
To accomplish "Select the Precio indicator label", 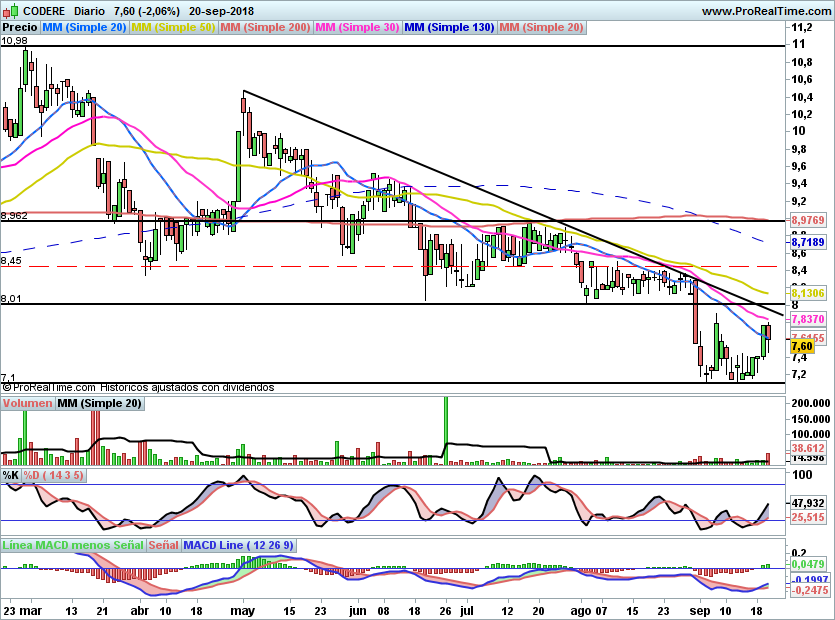I will 20,28.
